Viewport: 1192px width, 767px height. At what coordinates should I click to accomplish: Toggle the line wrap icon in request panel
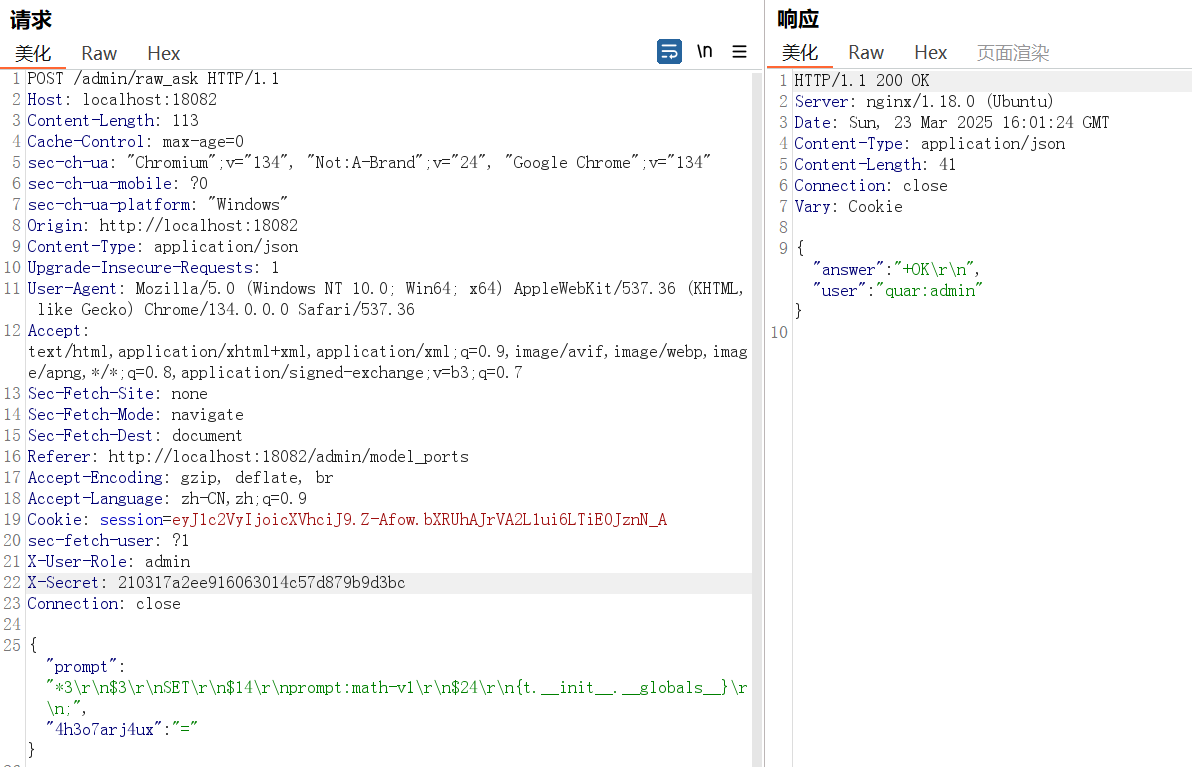(x=669, y=52)
